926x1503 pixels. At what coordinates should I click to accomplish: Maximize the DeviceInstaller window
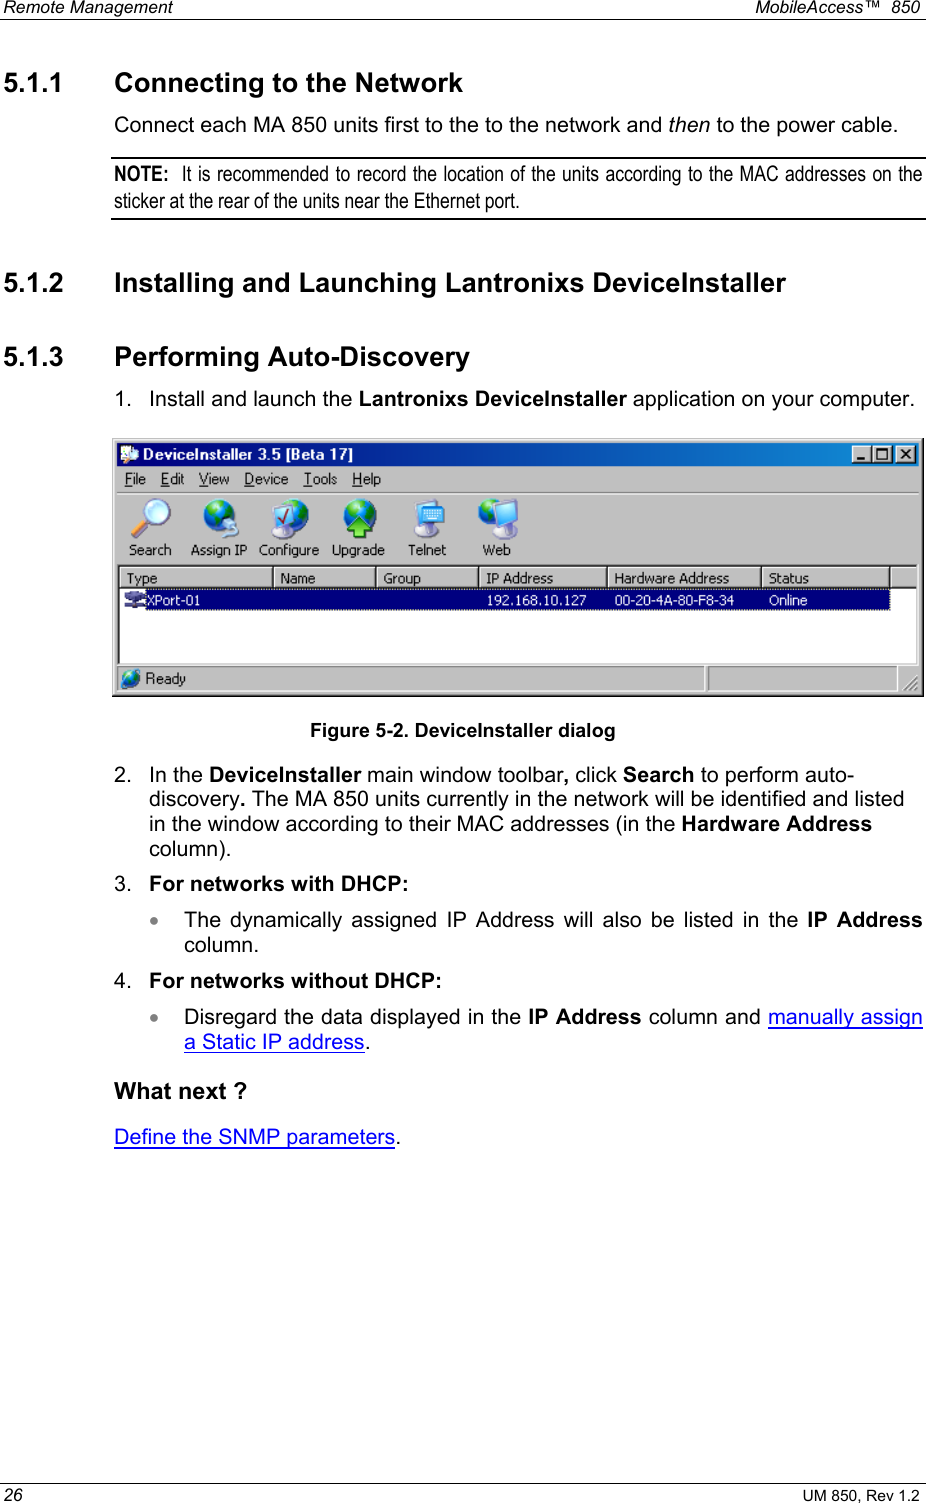(x=882, y=454)
